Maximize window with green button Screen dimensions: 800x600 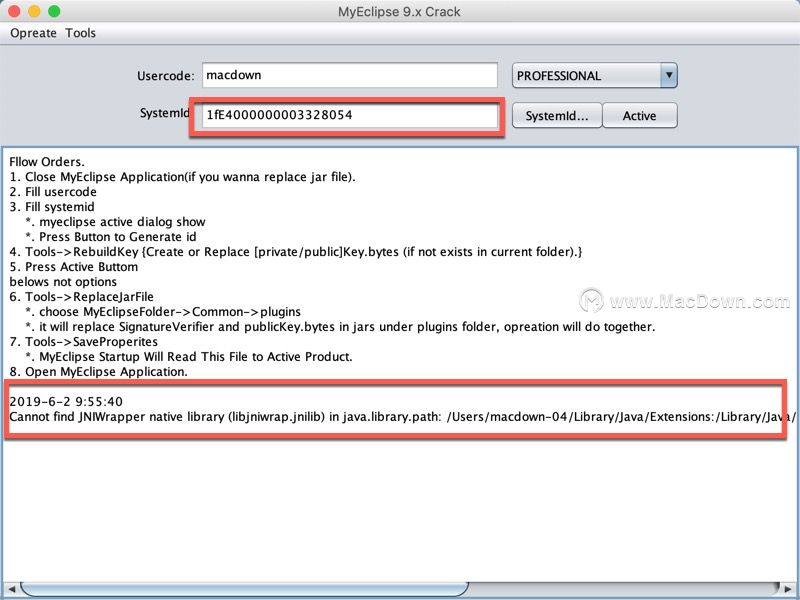(x=54, y=11)
